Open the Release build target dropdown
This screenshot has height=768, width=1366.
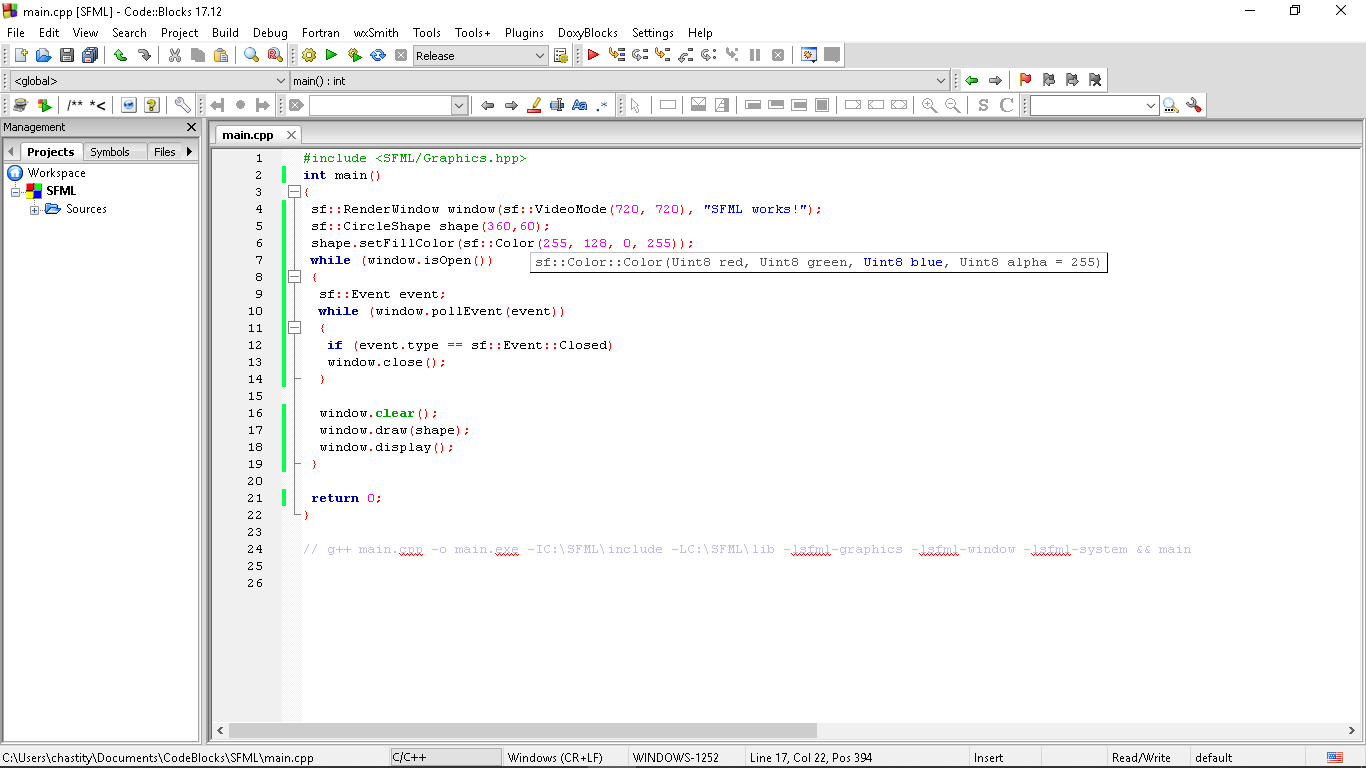541,55
